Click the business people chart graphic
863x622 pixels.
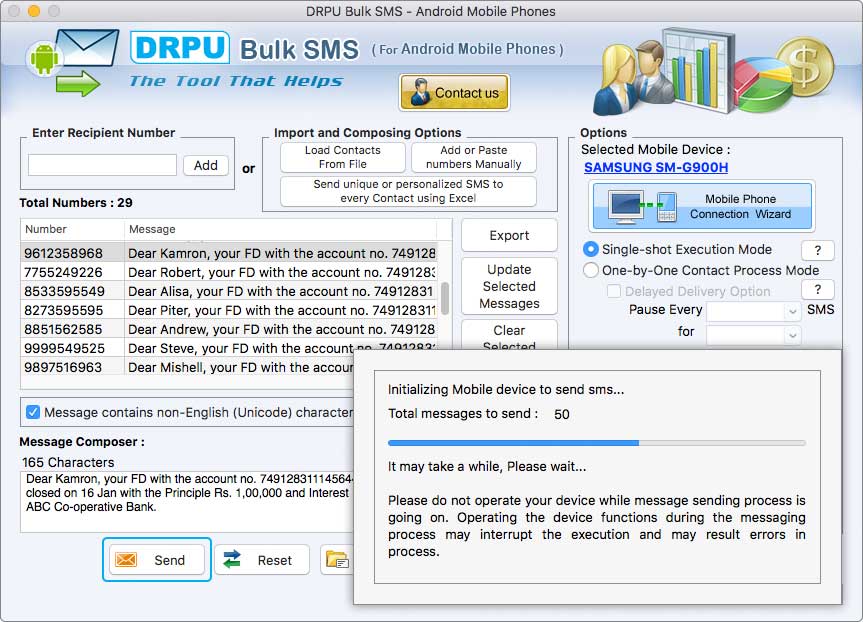(x=713, y=73)
